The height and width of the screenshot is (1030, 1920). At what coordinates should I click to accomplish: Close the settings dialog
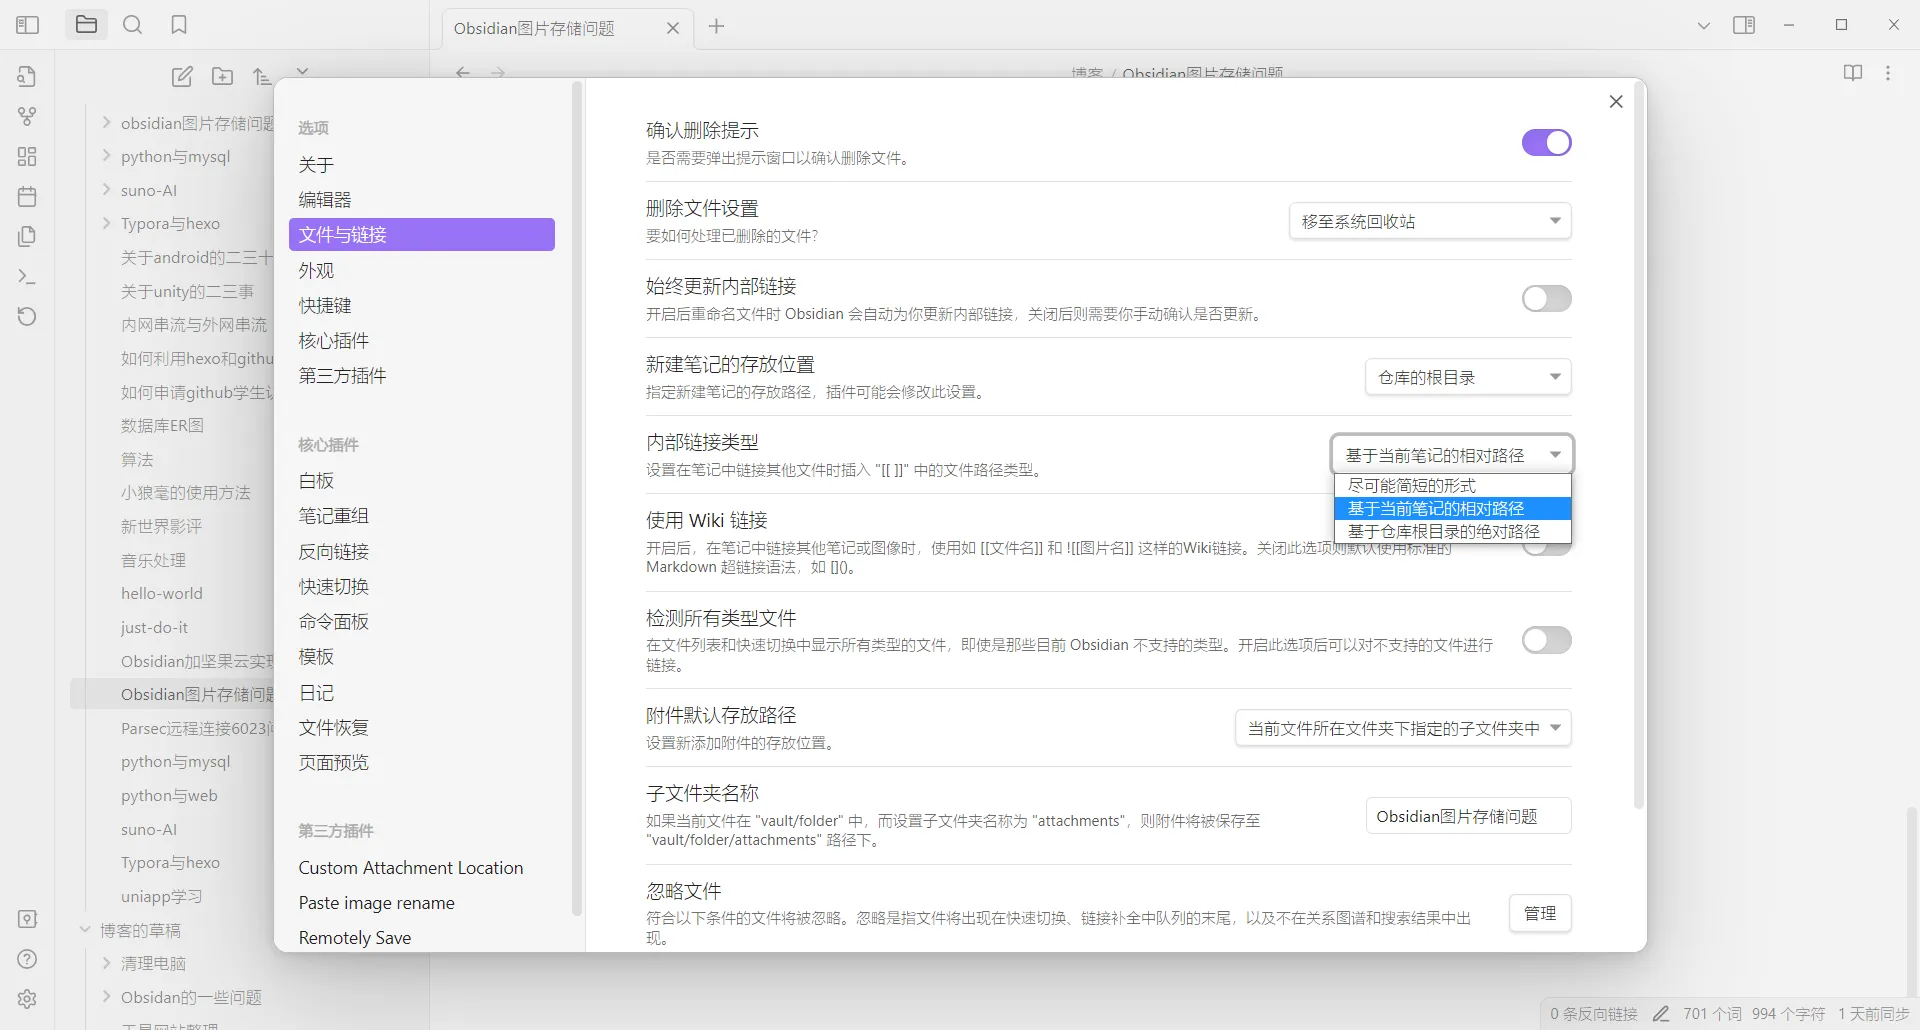1616,101
